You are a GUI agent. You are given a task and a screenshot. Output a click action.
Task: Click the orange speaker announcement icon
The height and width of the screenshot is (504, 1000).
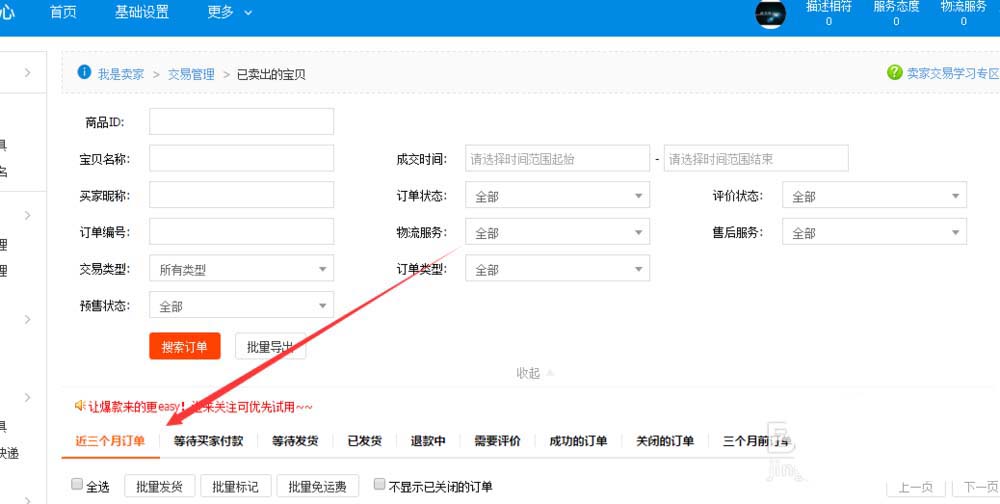point(80,406)
